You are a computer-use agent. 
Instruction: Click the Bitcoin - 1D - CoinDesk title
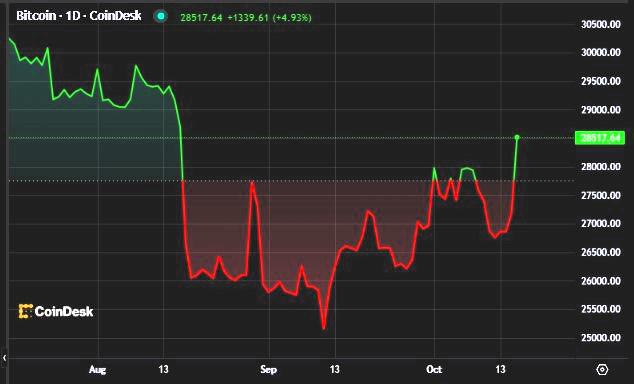coord(79,16)
